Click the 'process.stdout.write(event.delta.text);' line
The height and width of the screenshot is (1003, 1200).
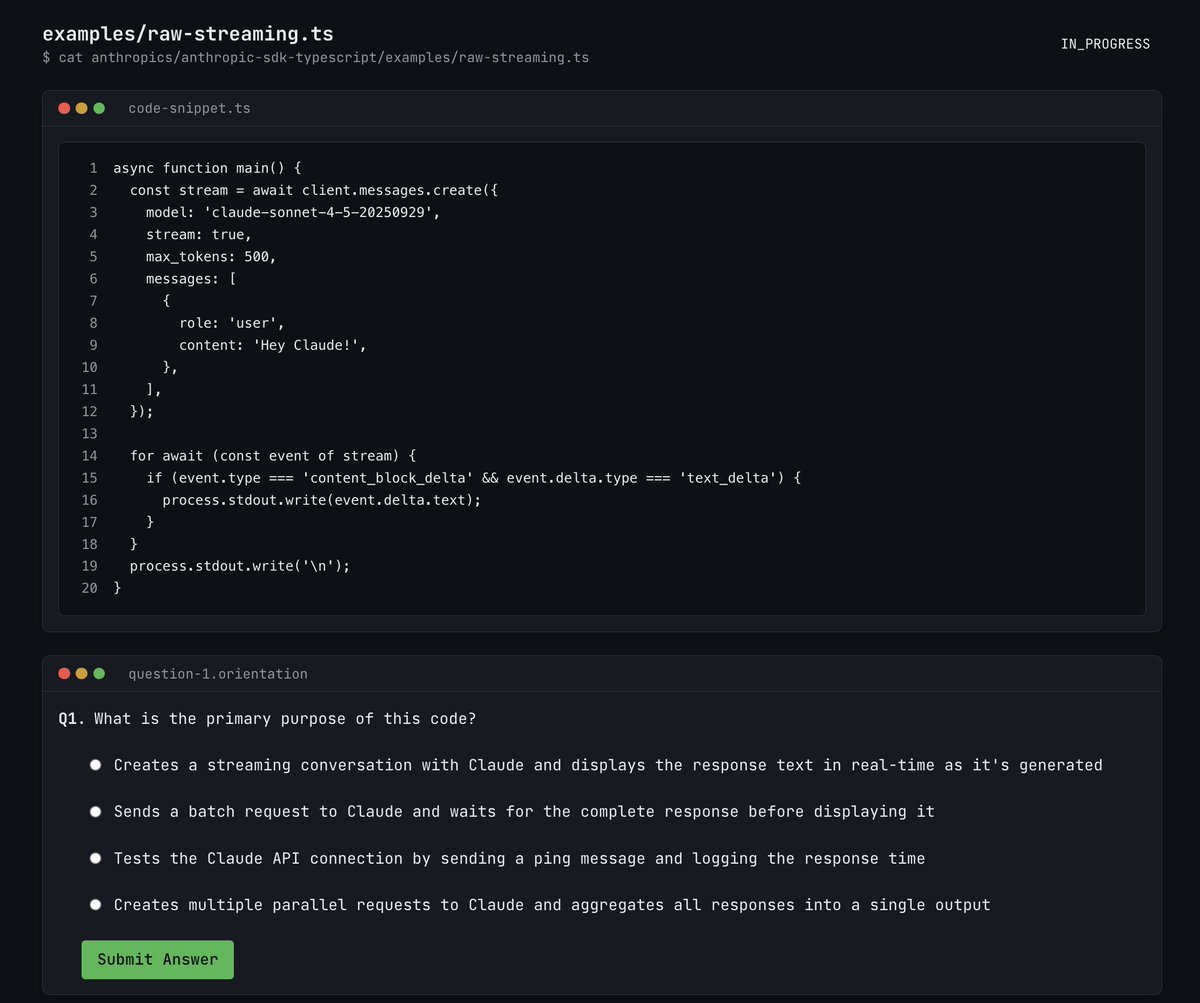tap(321, 499)
